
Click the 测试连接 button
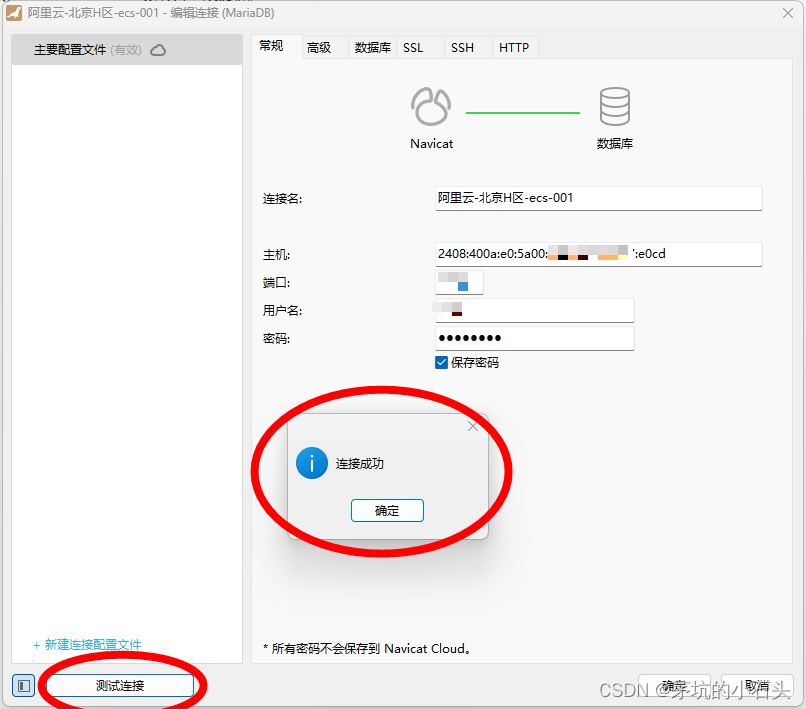click(120, 685)
